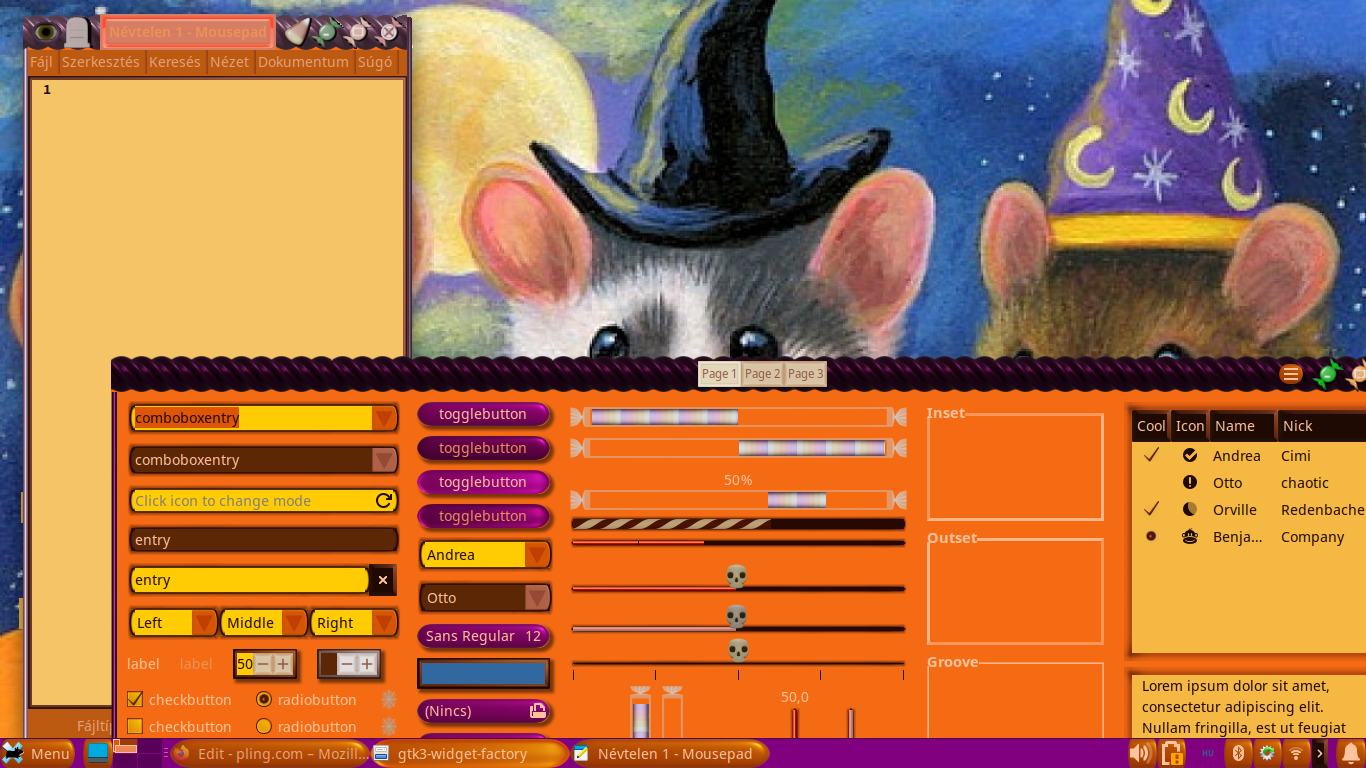1366x768 pixels.
Task: Open the Nézet menu in Mousepad
Action: [229, 62]
